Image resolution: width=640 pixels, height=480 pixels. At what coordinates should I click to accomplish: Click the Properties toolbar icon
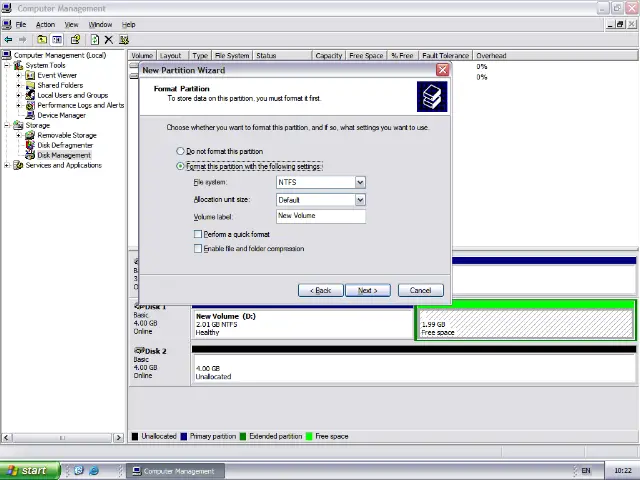click(x=75, y=40)
